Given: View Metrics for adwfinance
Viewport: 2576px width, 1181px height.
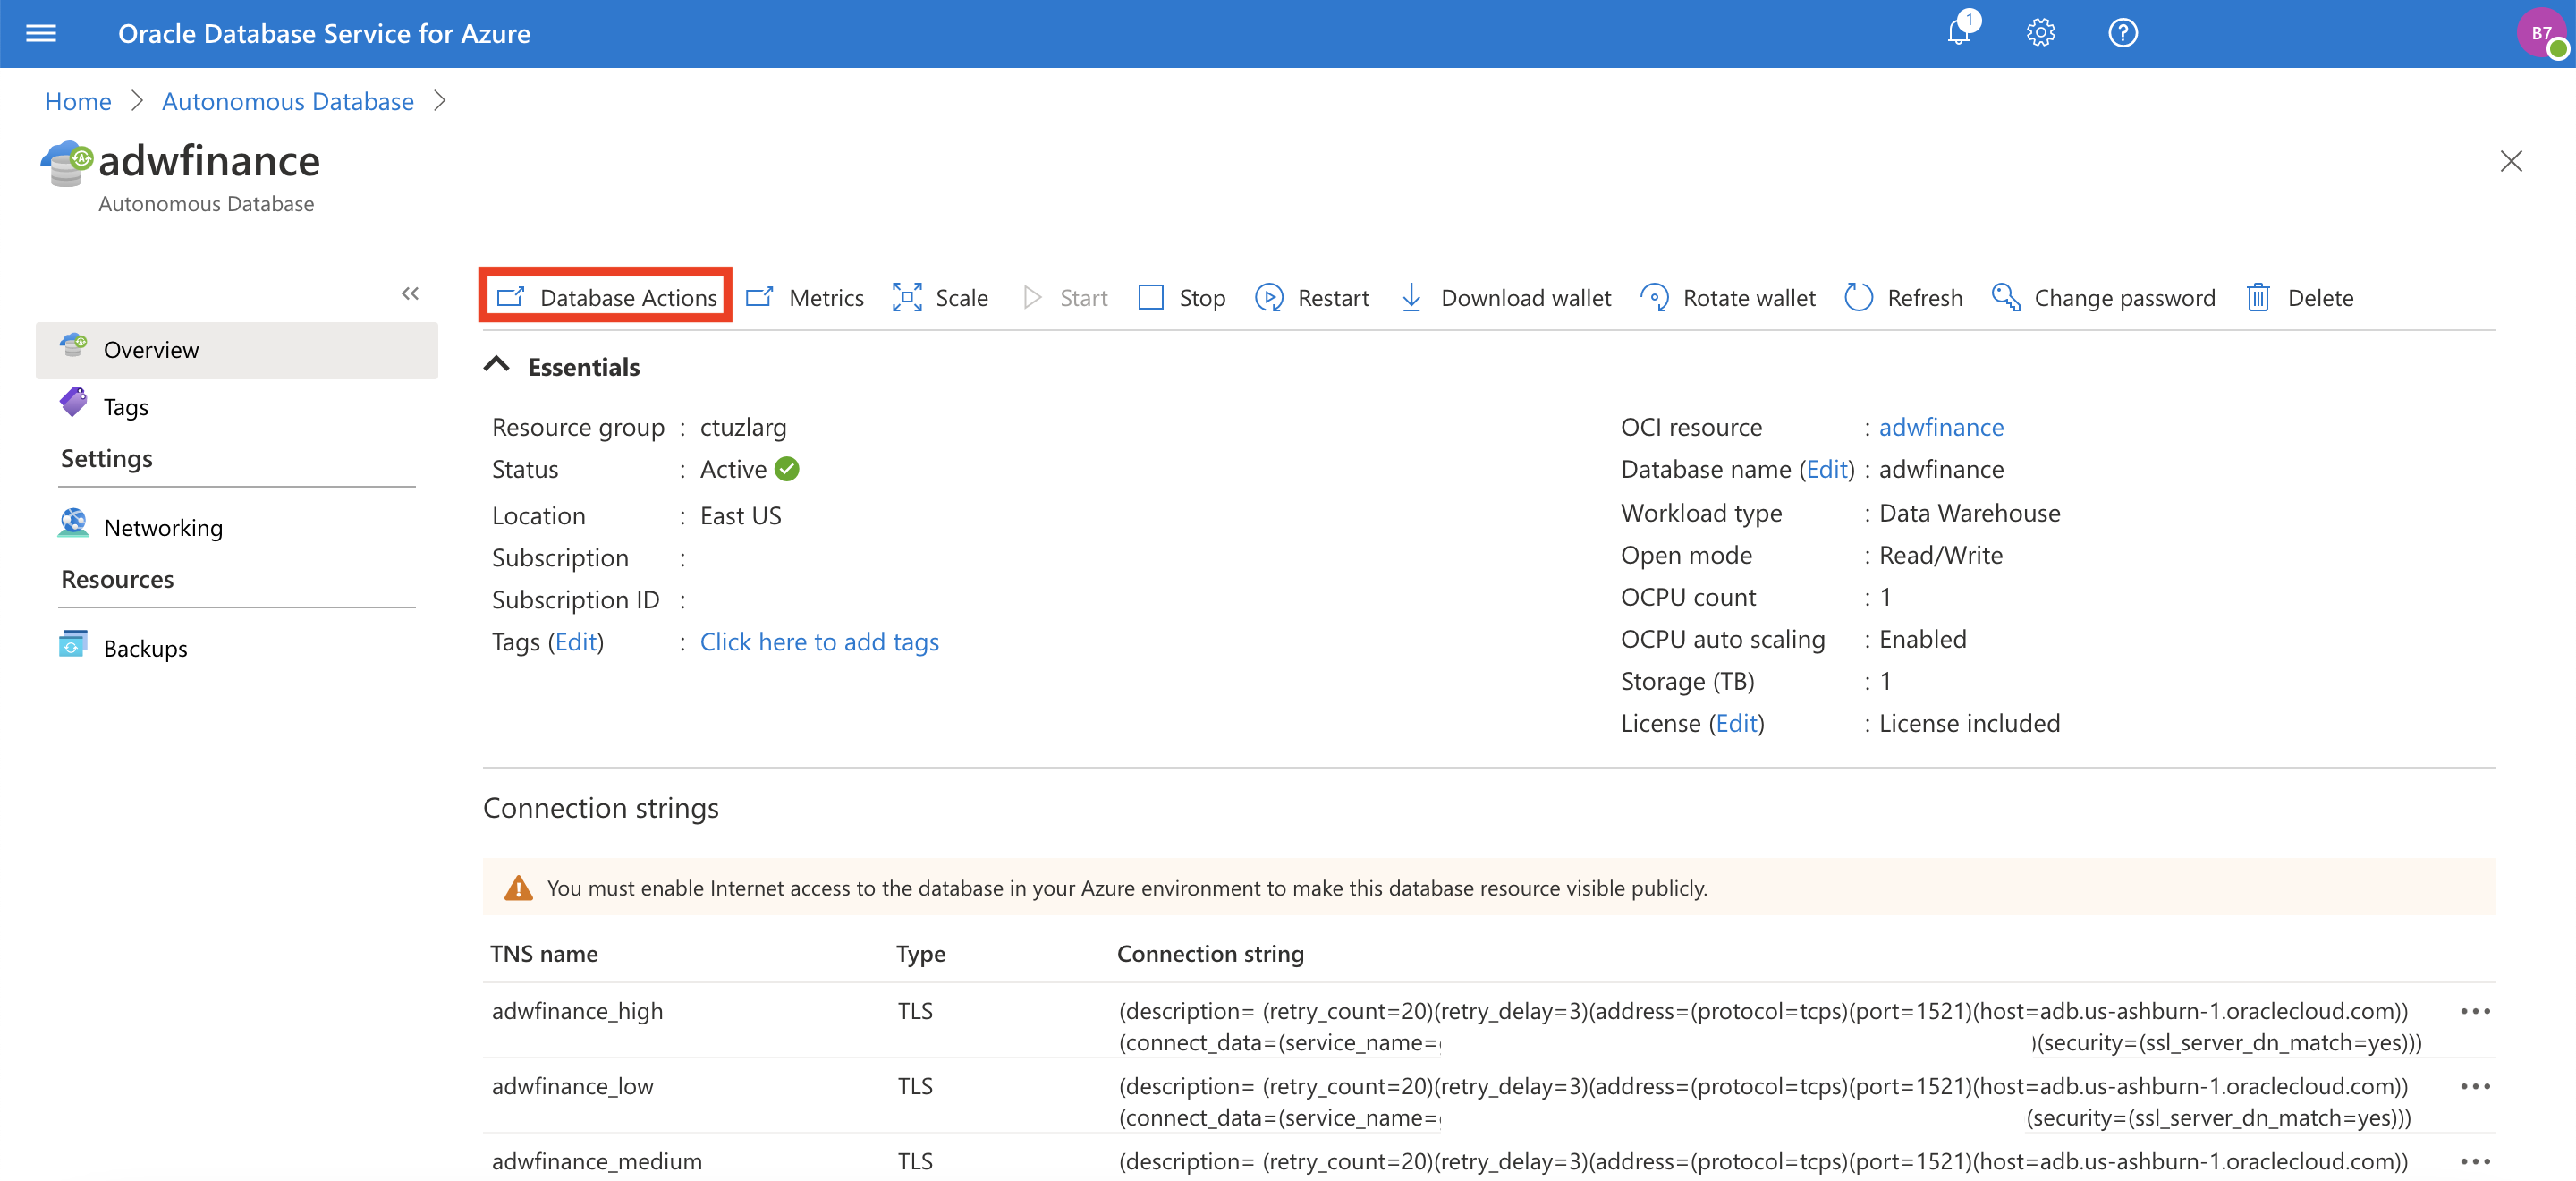Looking at the screenshot, I should click(805, 297).
